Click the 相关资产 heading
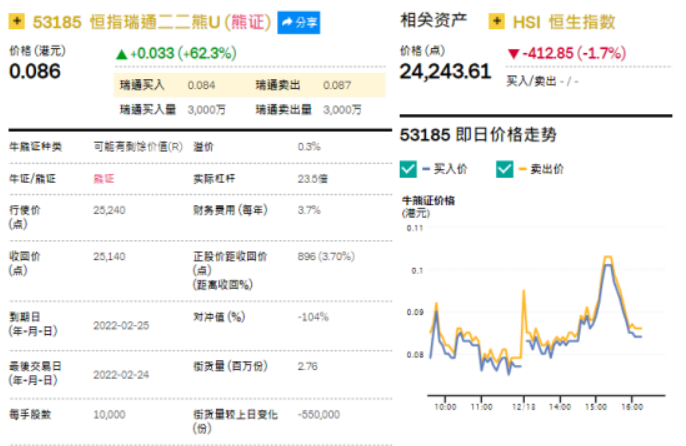Screen dimensions: 686x446 click(x=433, y=21)
